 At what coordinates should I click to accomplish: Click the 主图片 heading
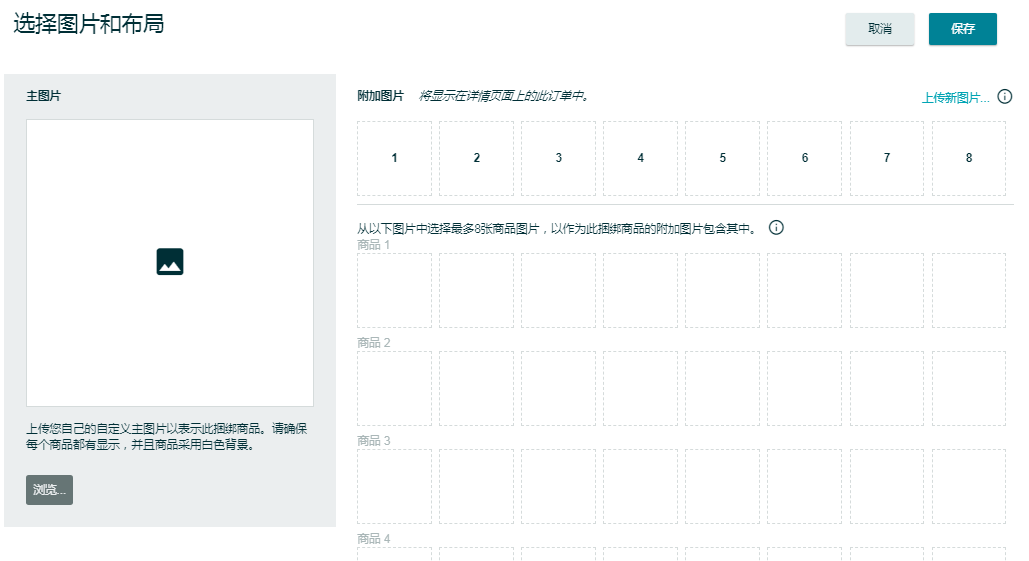43,96
